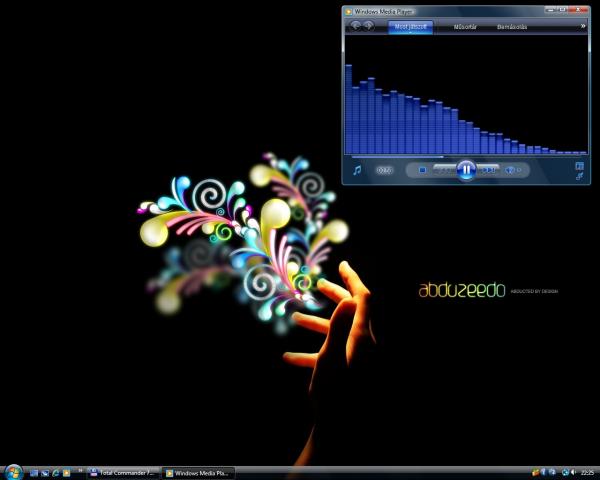Screen dimensions: 600x480
Task: Close the Windows Media Player window
Action: [x=578, y=10]
